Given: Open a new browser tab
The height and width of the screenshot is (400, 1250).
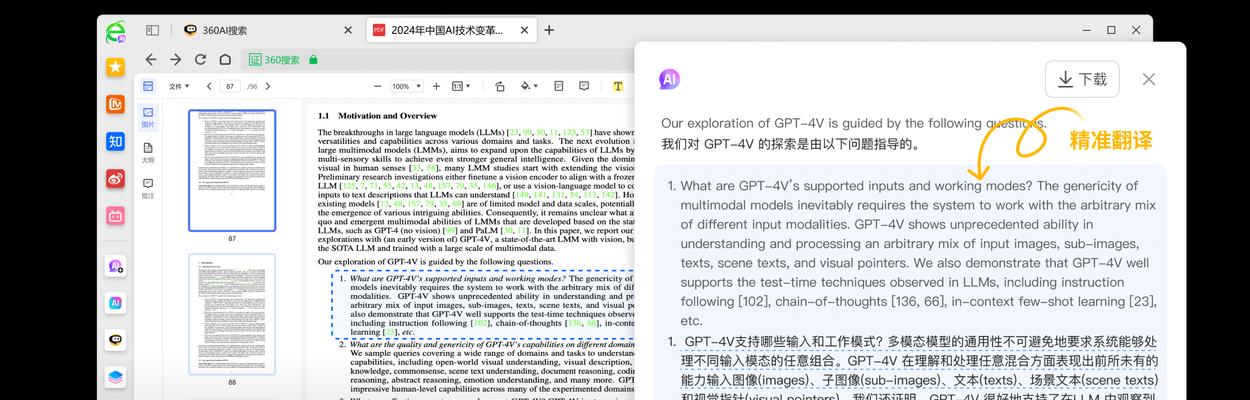Looking at the screenshot, I should pos(549,30).
